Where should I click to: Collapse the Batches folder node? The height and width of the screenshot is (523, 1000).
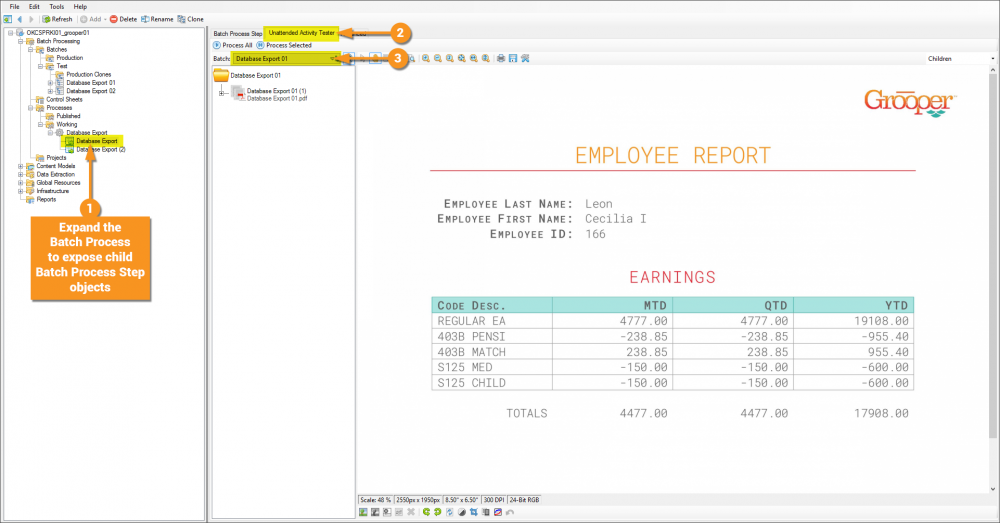(x=31, y=49)
